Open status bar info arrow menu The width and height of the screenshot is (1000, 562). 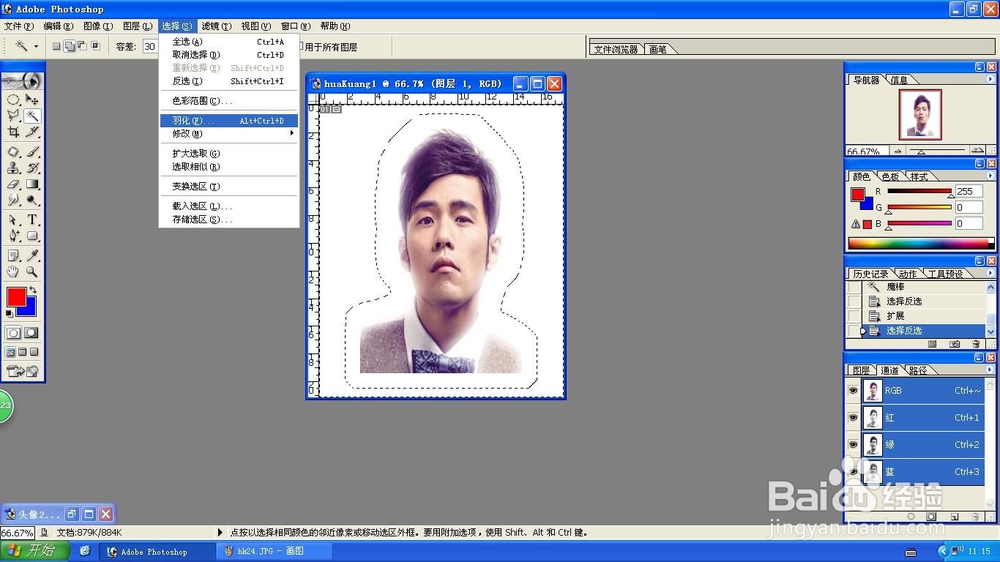(220, 532)
